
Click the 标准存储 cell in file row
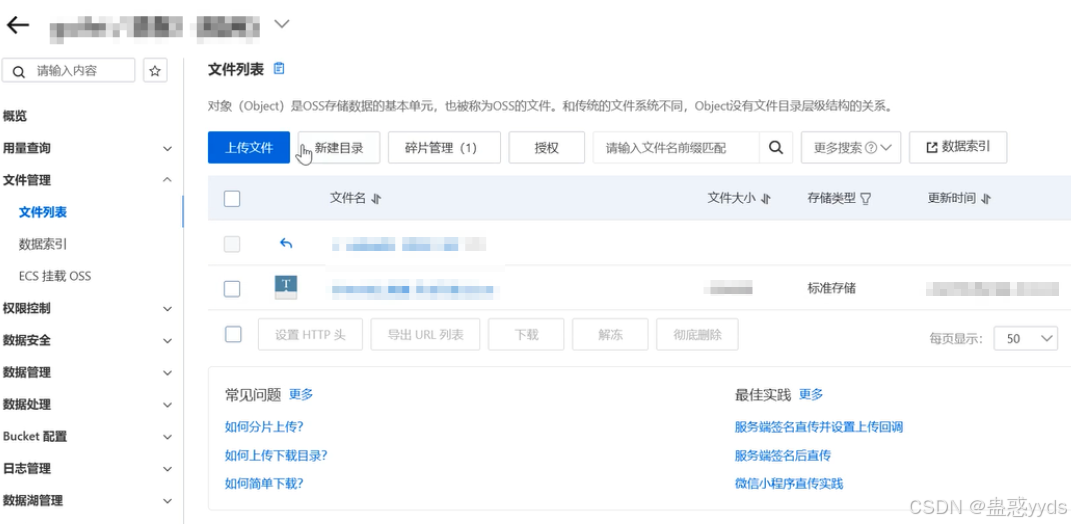coord(831,288)
